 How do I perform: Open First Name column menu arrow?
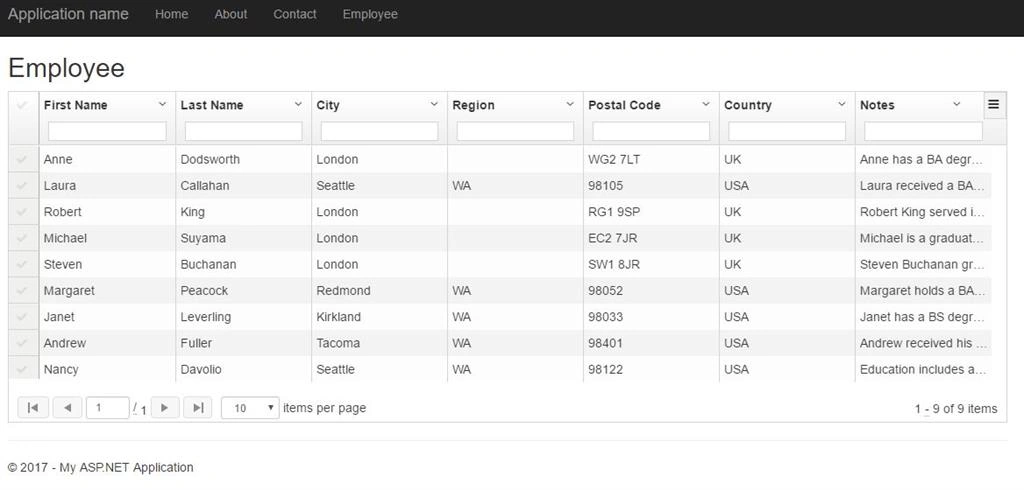click(x=162, y=104)
